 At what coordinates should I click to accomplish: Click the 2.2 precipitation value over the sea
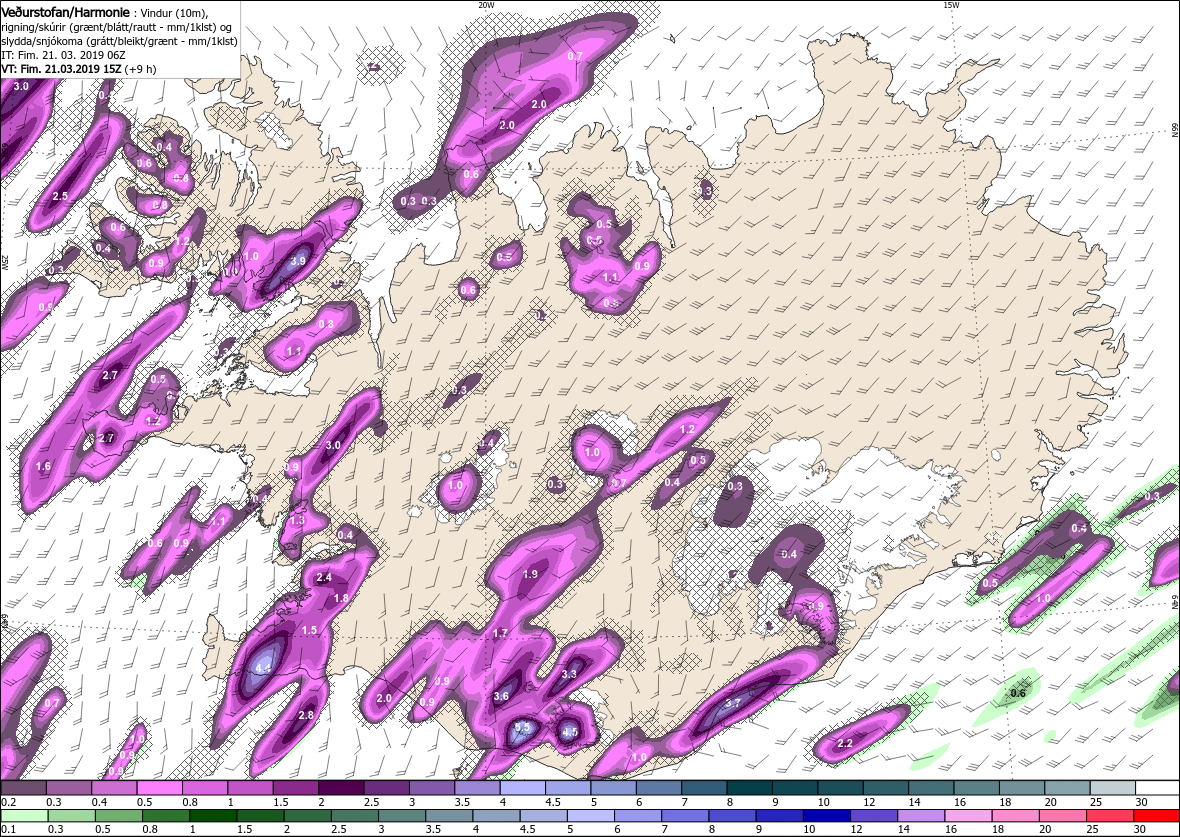click(845, 744)
